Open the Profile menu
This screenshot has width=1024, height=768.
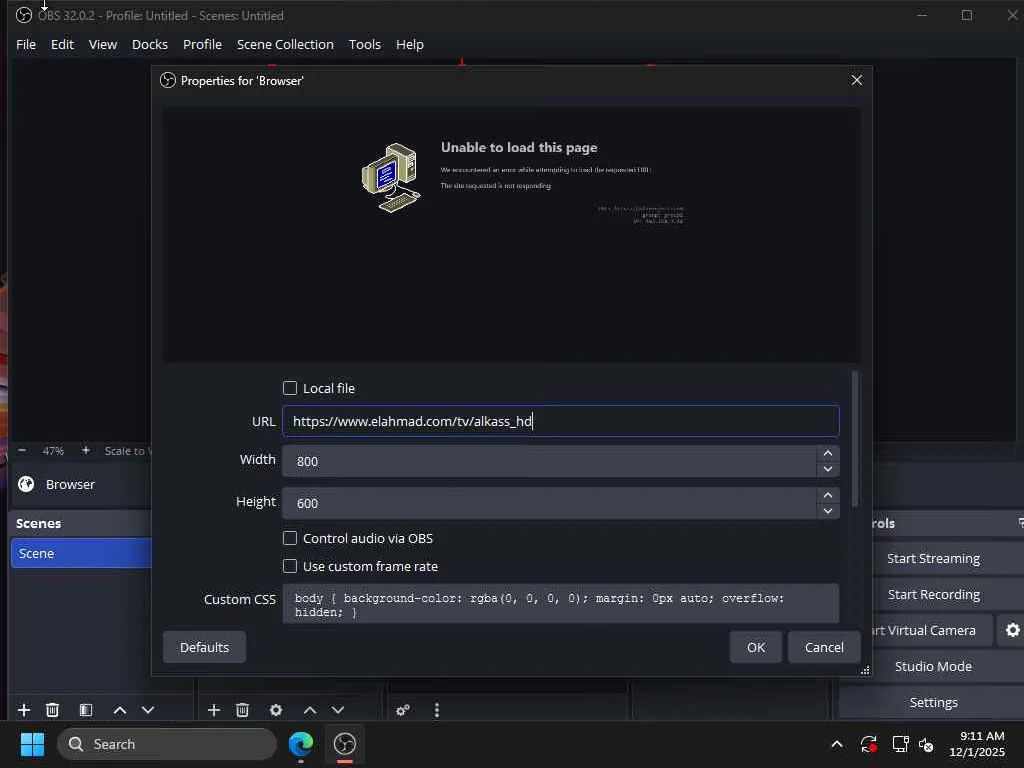(202, 44)
